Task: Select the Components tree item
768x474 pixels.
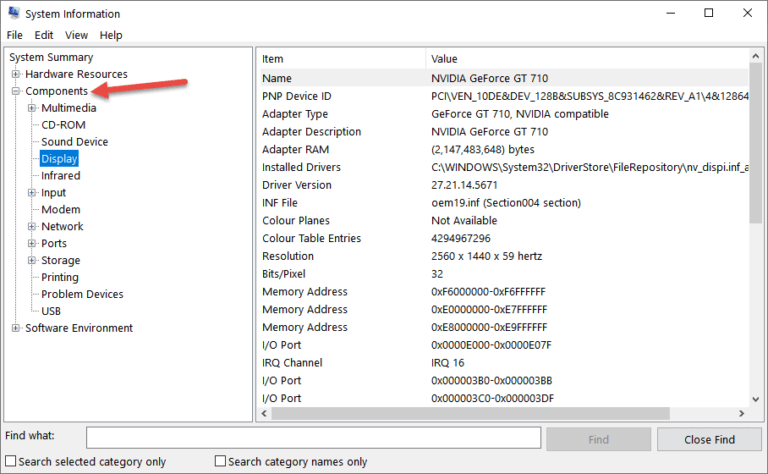Action: (56, 91)
